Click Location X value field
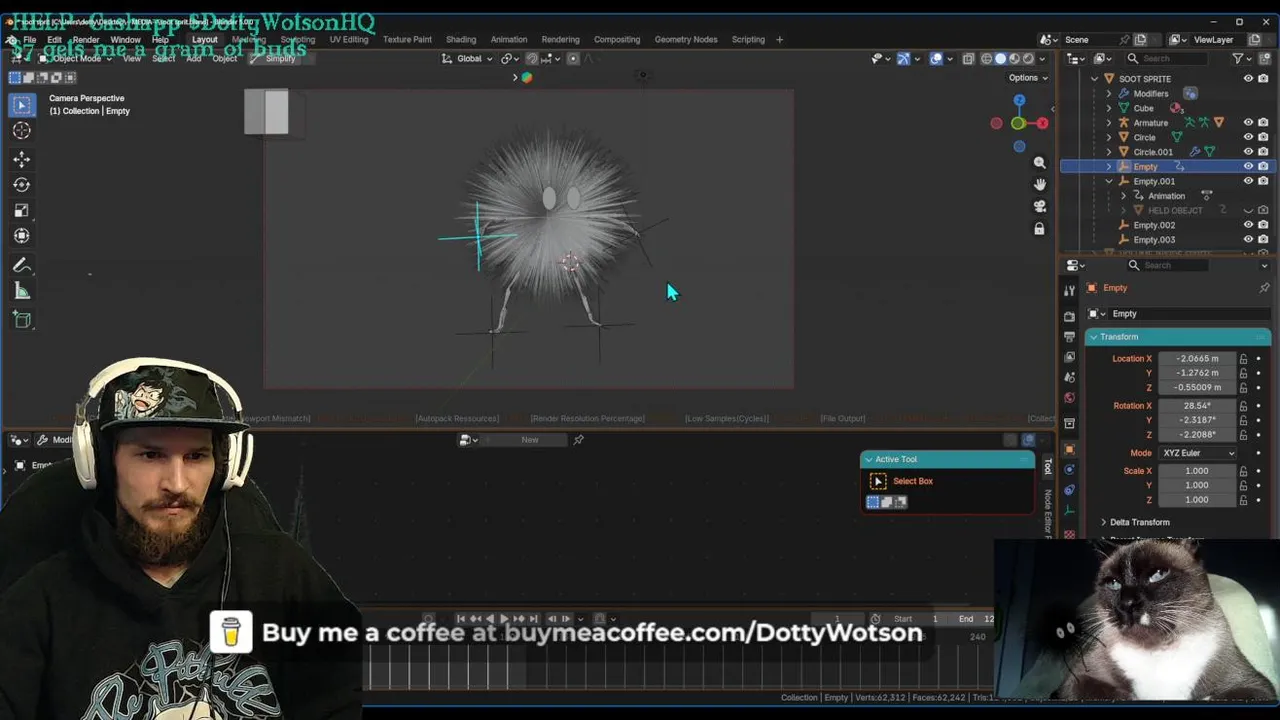 pos(1198,359)
